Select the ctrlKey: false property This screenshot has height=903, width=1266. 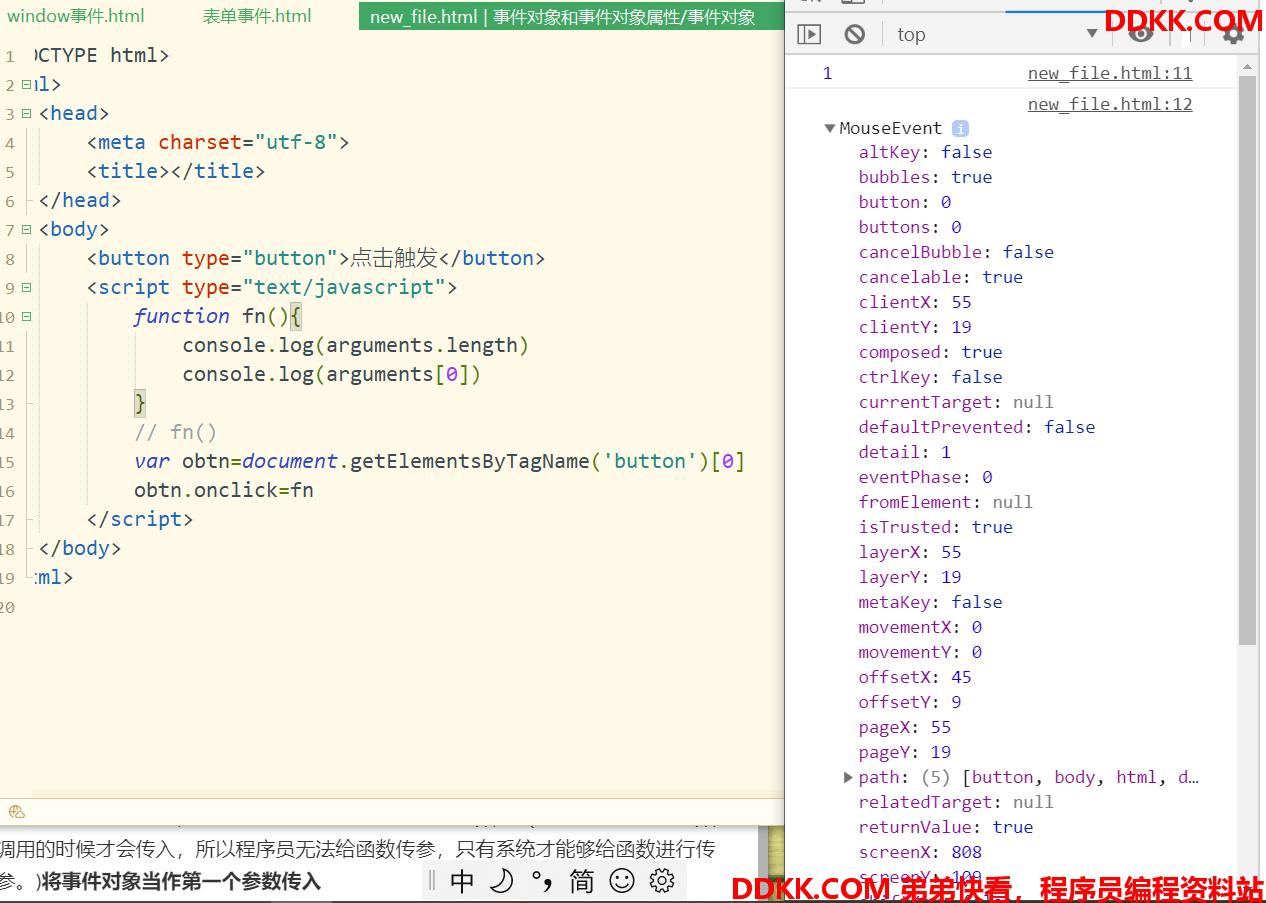point(930,377)
